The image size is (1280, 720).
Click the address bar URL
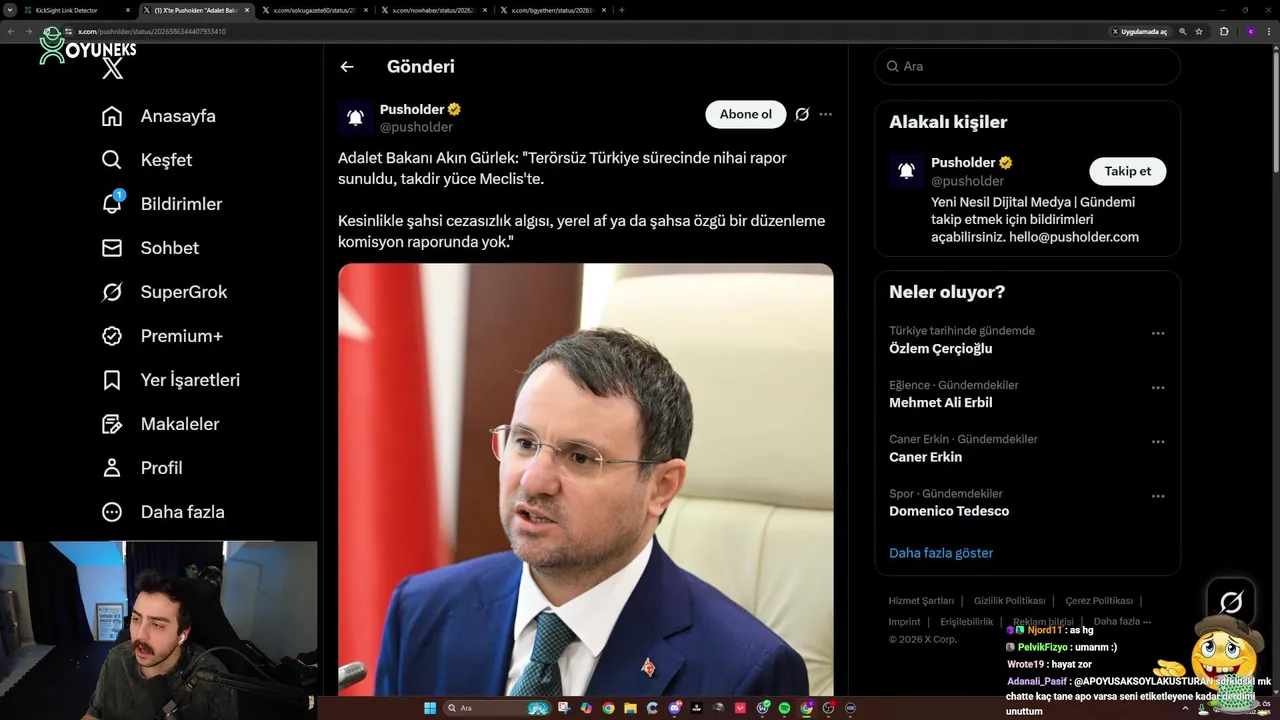[x=152, y=31]
